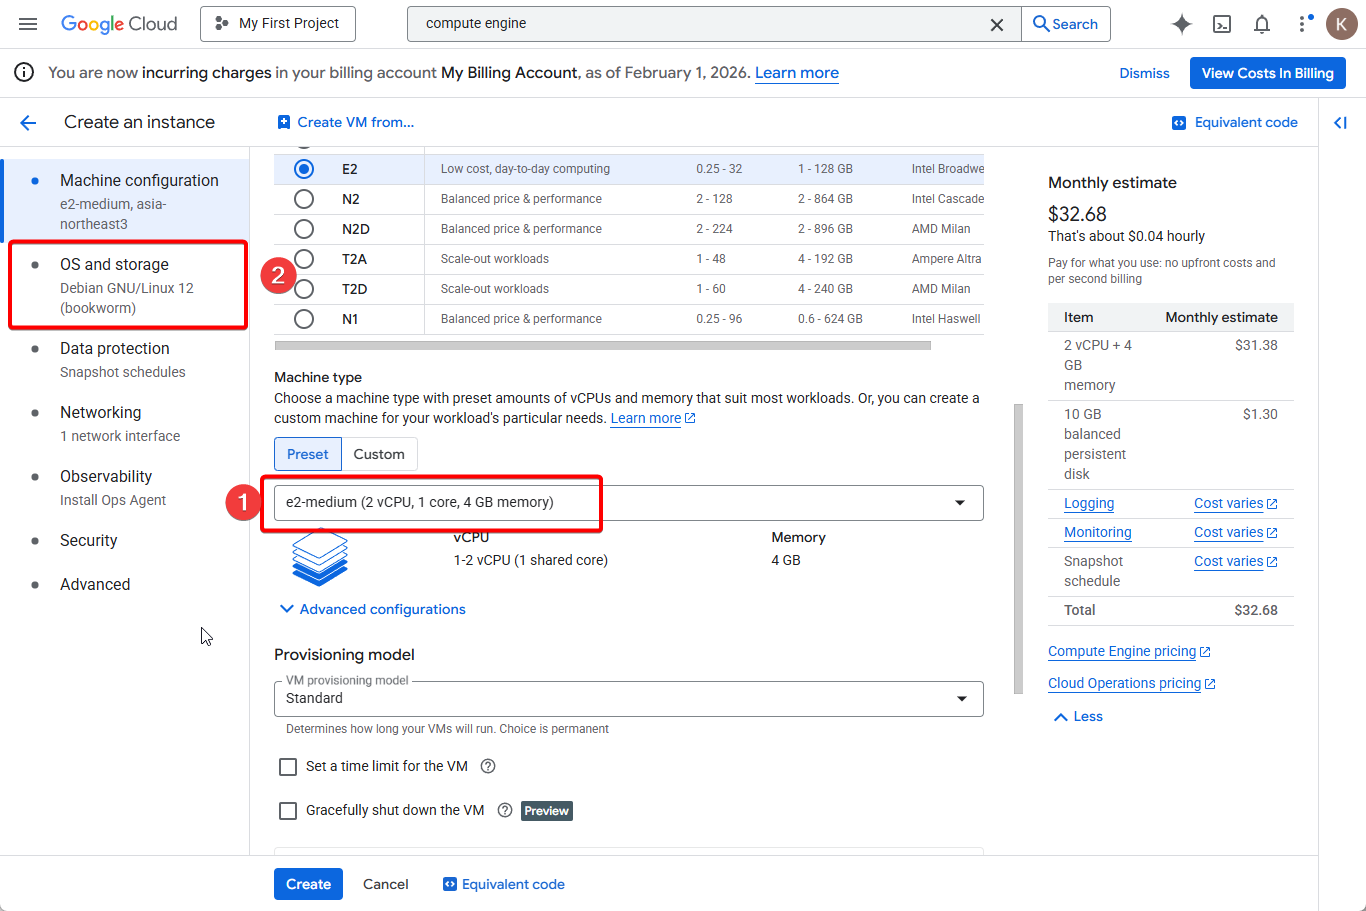Image resolution: width=1366 pixels, height=911 pixels.
Task: Click the Google Cloud logo
Action: click(x=119, y=24)
